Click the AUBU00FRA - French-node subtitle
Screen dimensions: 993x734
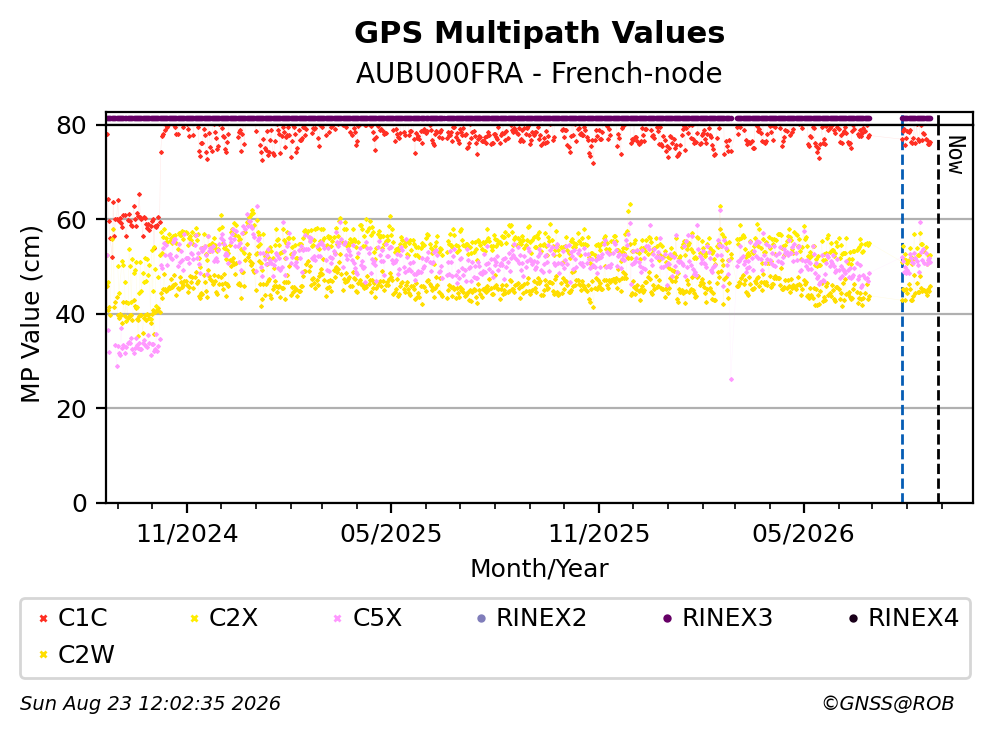pos(539,73)
